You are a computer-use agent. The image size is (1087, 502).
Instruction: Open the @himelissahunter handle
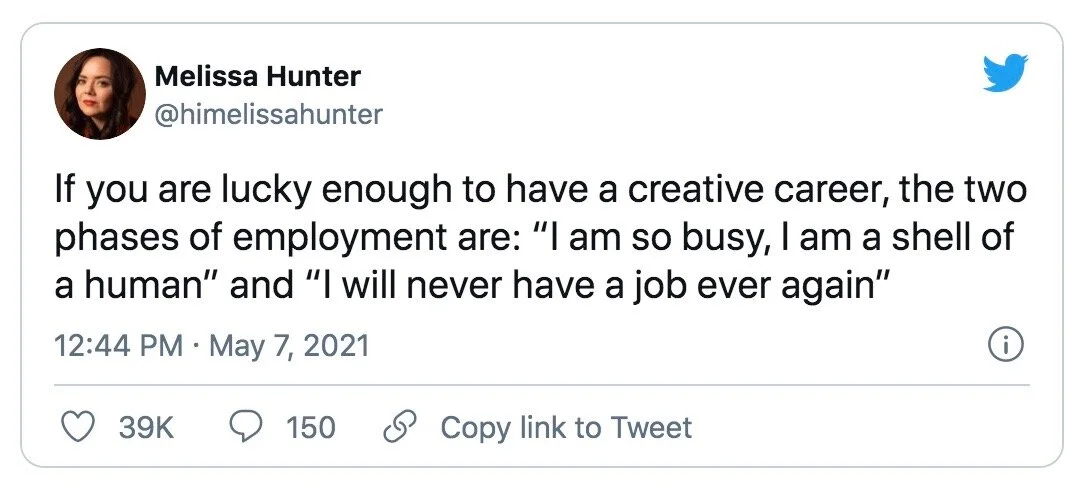[268, 114]
